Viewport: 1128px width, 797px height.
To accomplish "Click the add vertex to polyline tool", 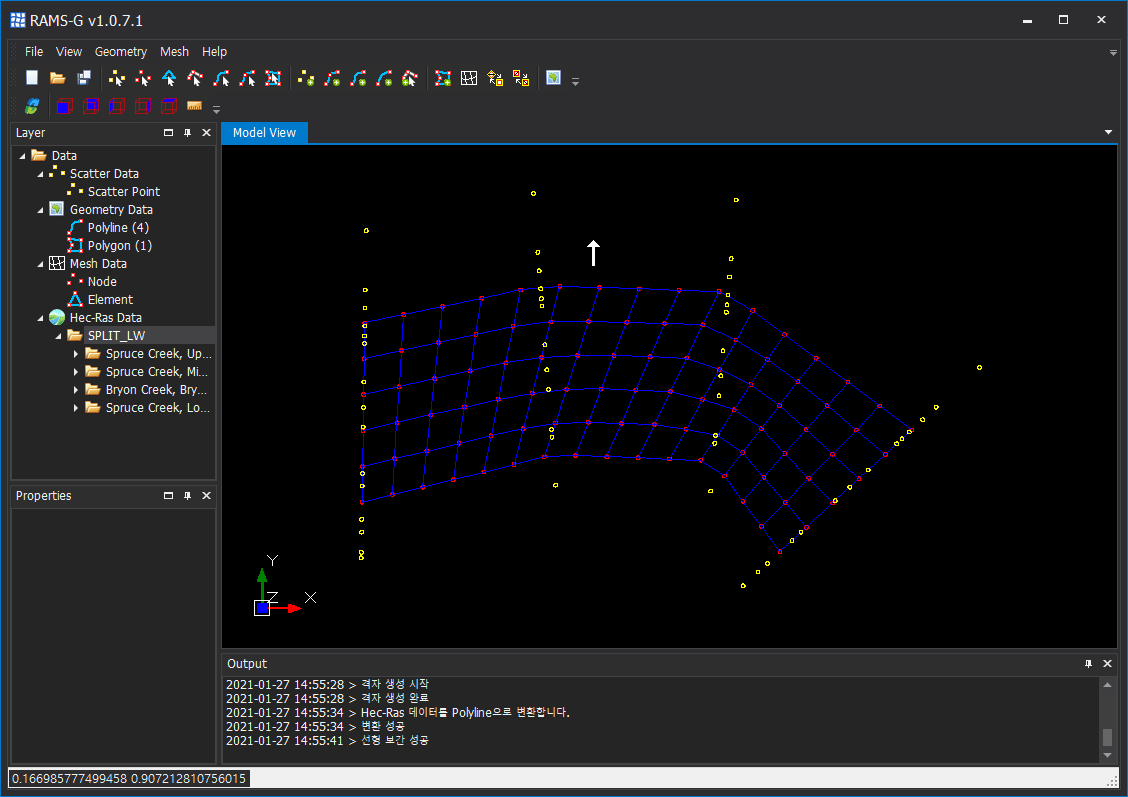I will tap(410, 78).
